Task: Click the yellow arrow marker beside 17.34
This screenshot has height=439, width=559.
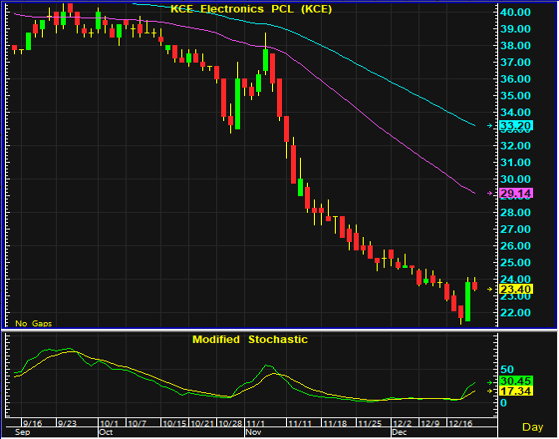Action: pos(490,391)
